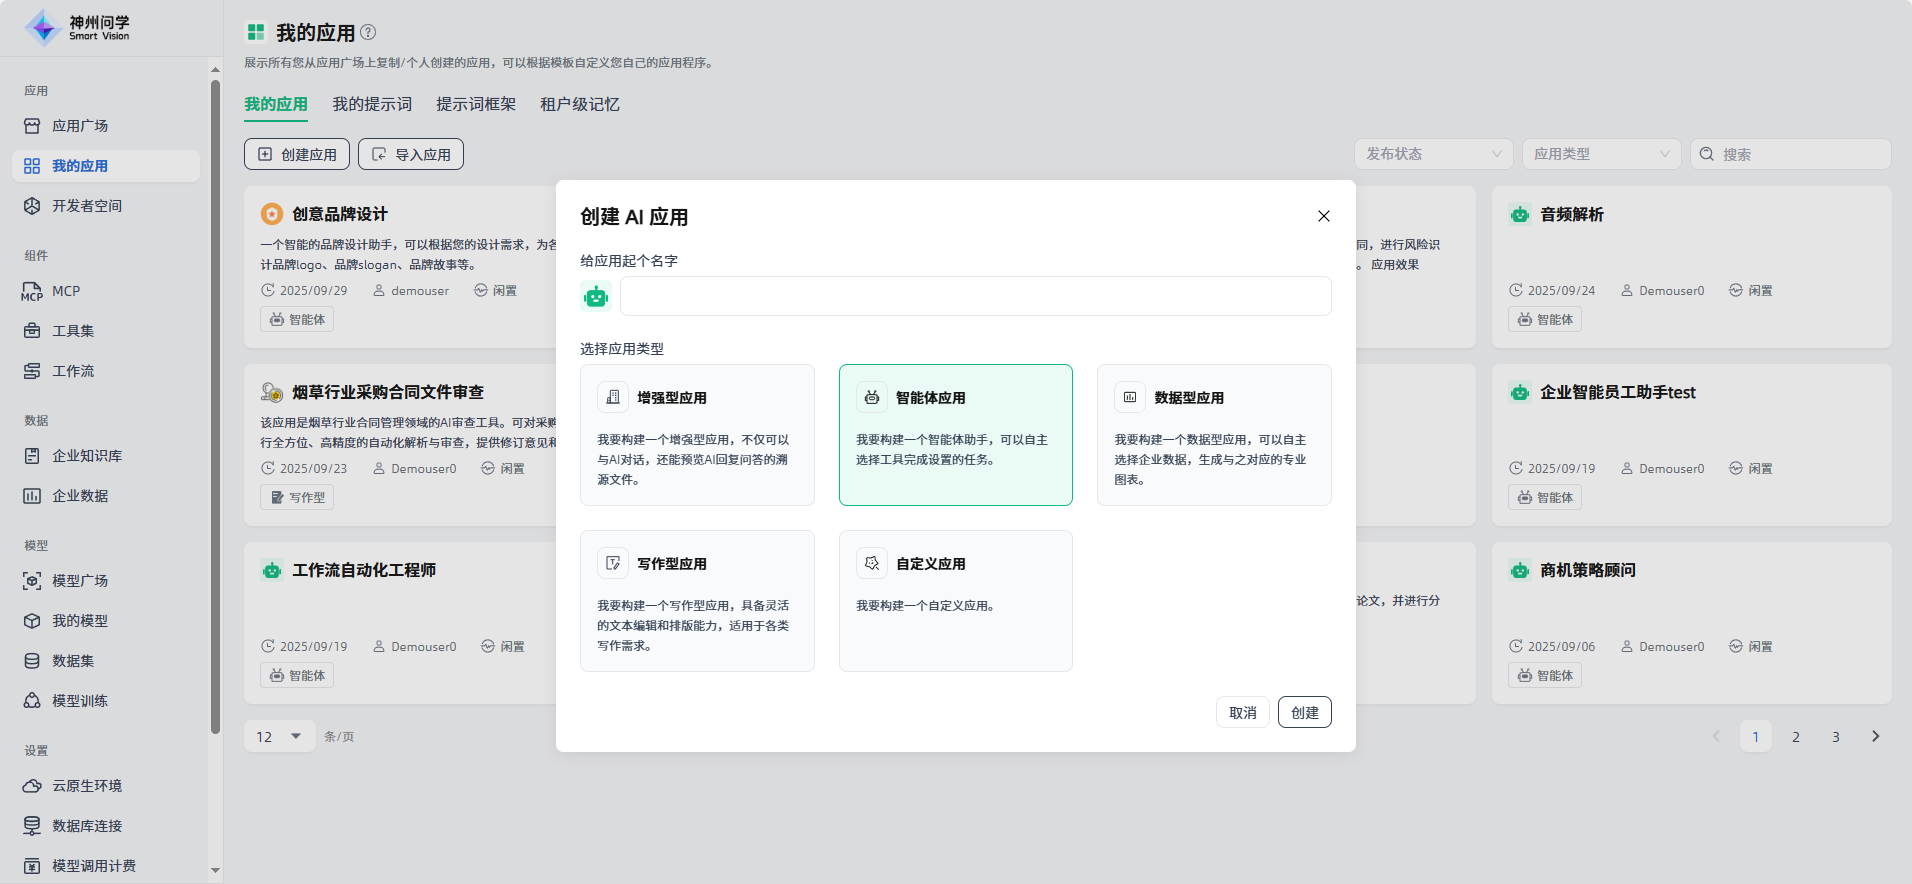Choose the 数据型应用 type option
Viewport: 1912px width, 884px height.
(1213, 435)
